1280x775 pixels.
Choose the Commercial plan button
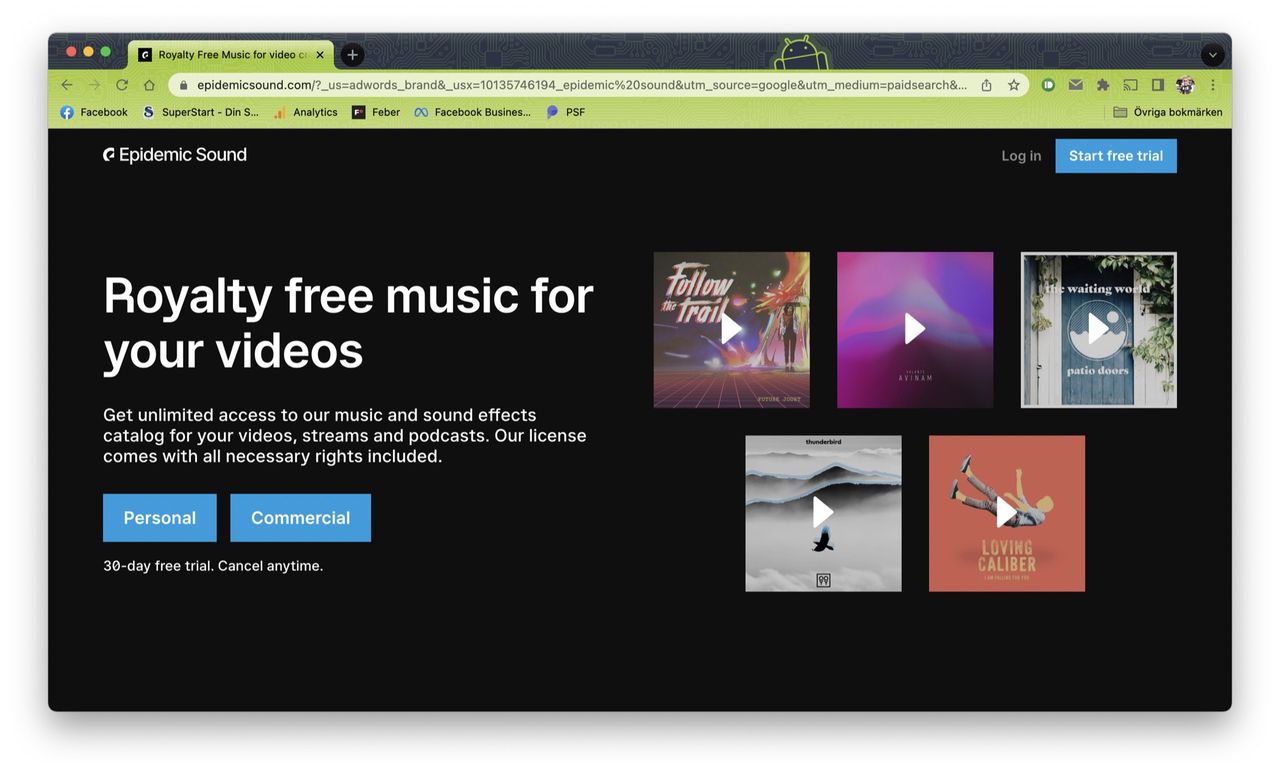click(300, 518)
